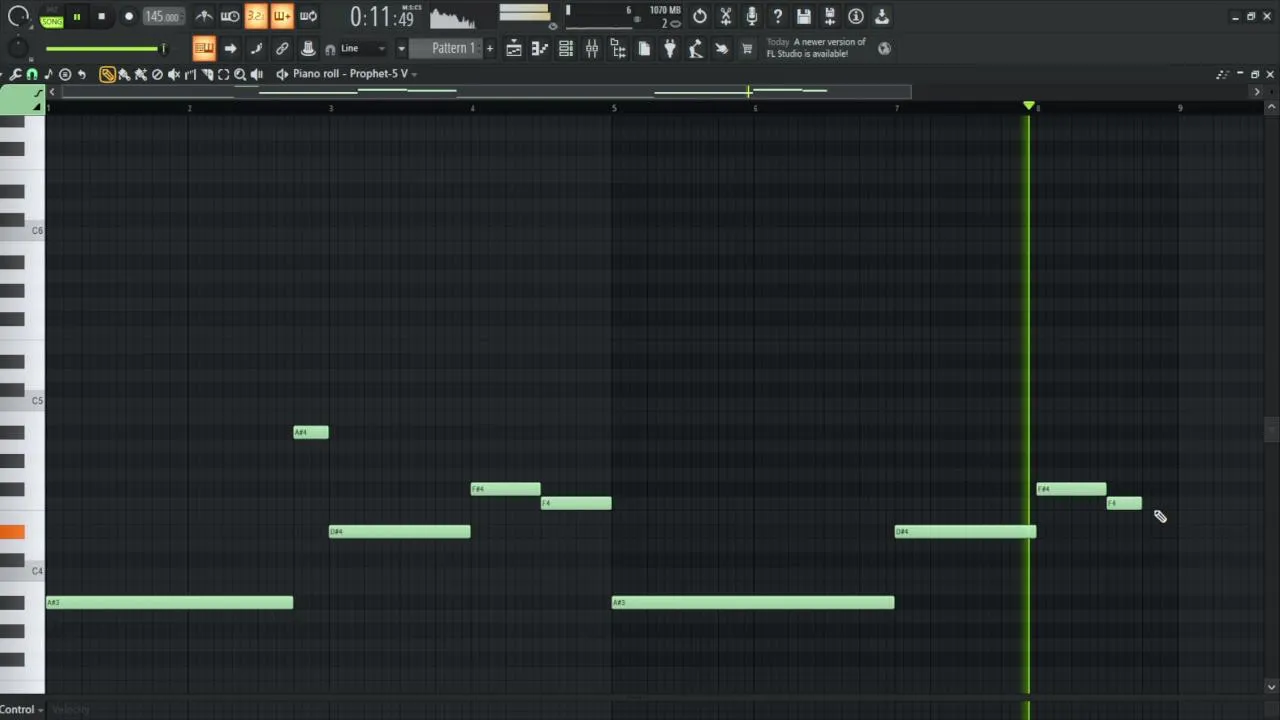Select the A#4 note
Image resolution: width=1280 pixels, height=720 pixels.
pyautogui.click(x=311, y=432)
